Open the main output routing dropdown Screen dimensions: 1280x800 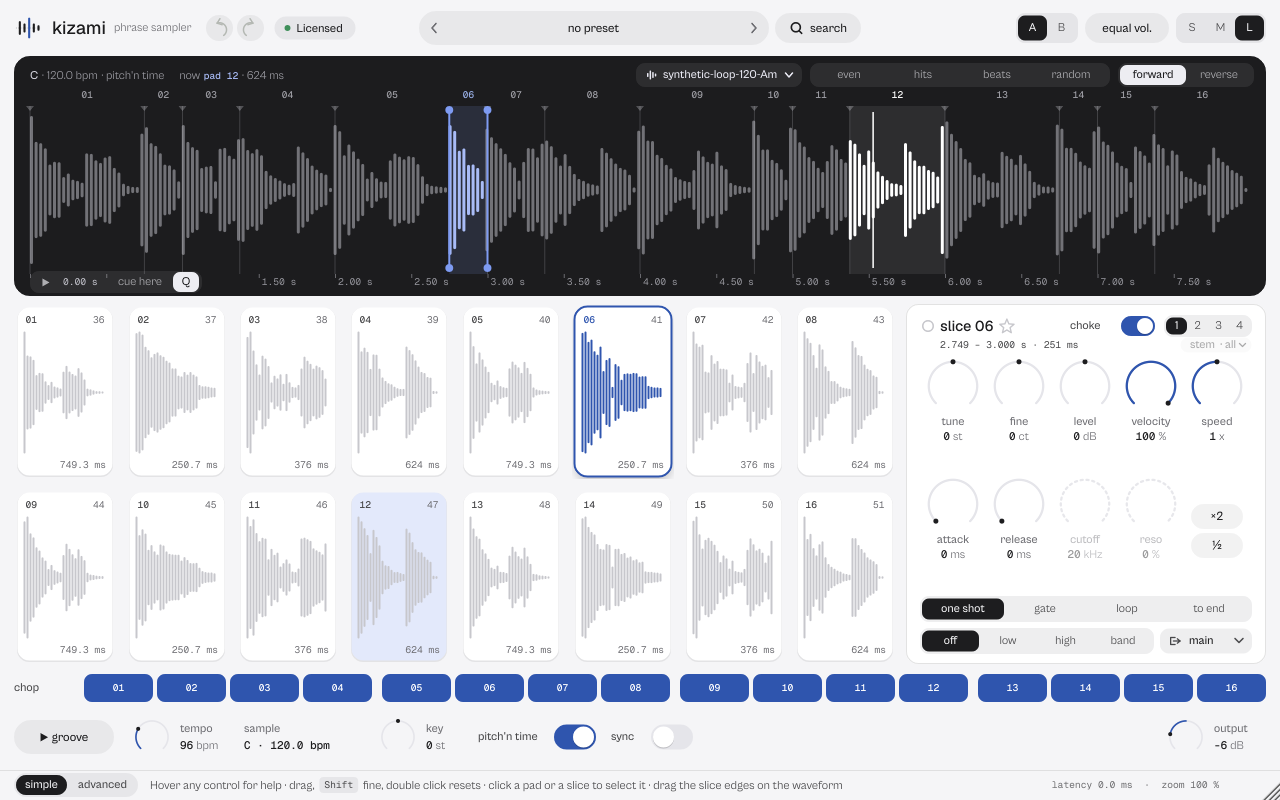pos(1206,641)
